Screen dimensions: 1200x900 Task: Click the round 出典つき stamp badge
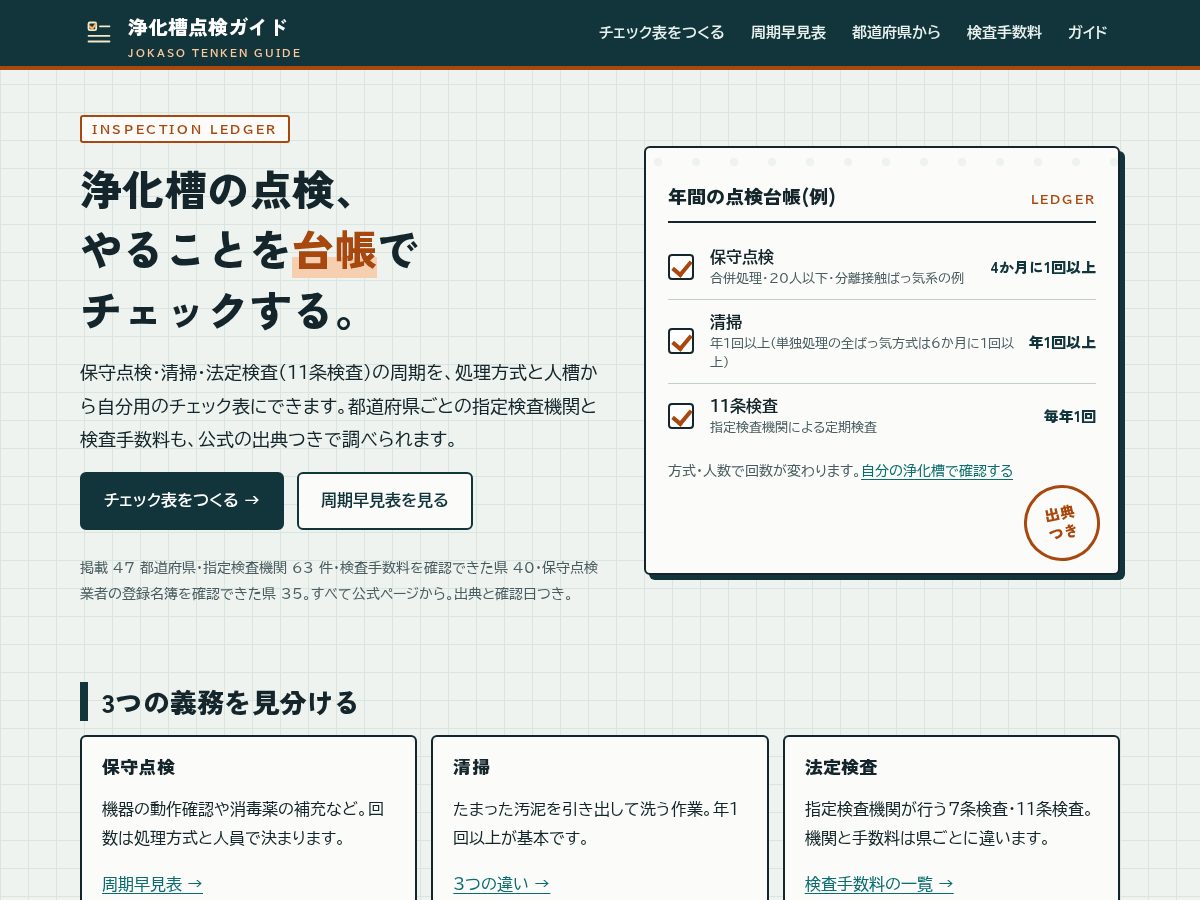tap(1062, 523)
